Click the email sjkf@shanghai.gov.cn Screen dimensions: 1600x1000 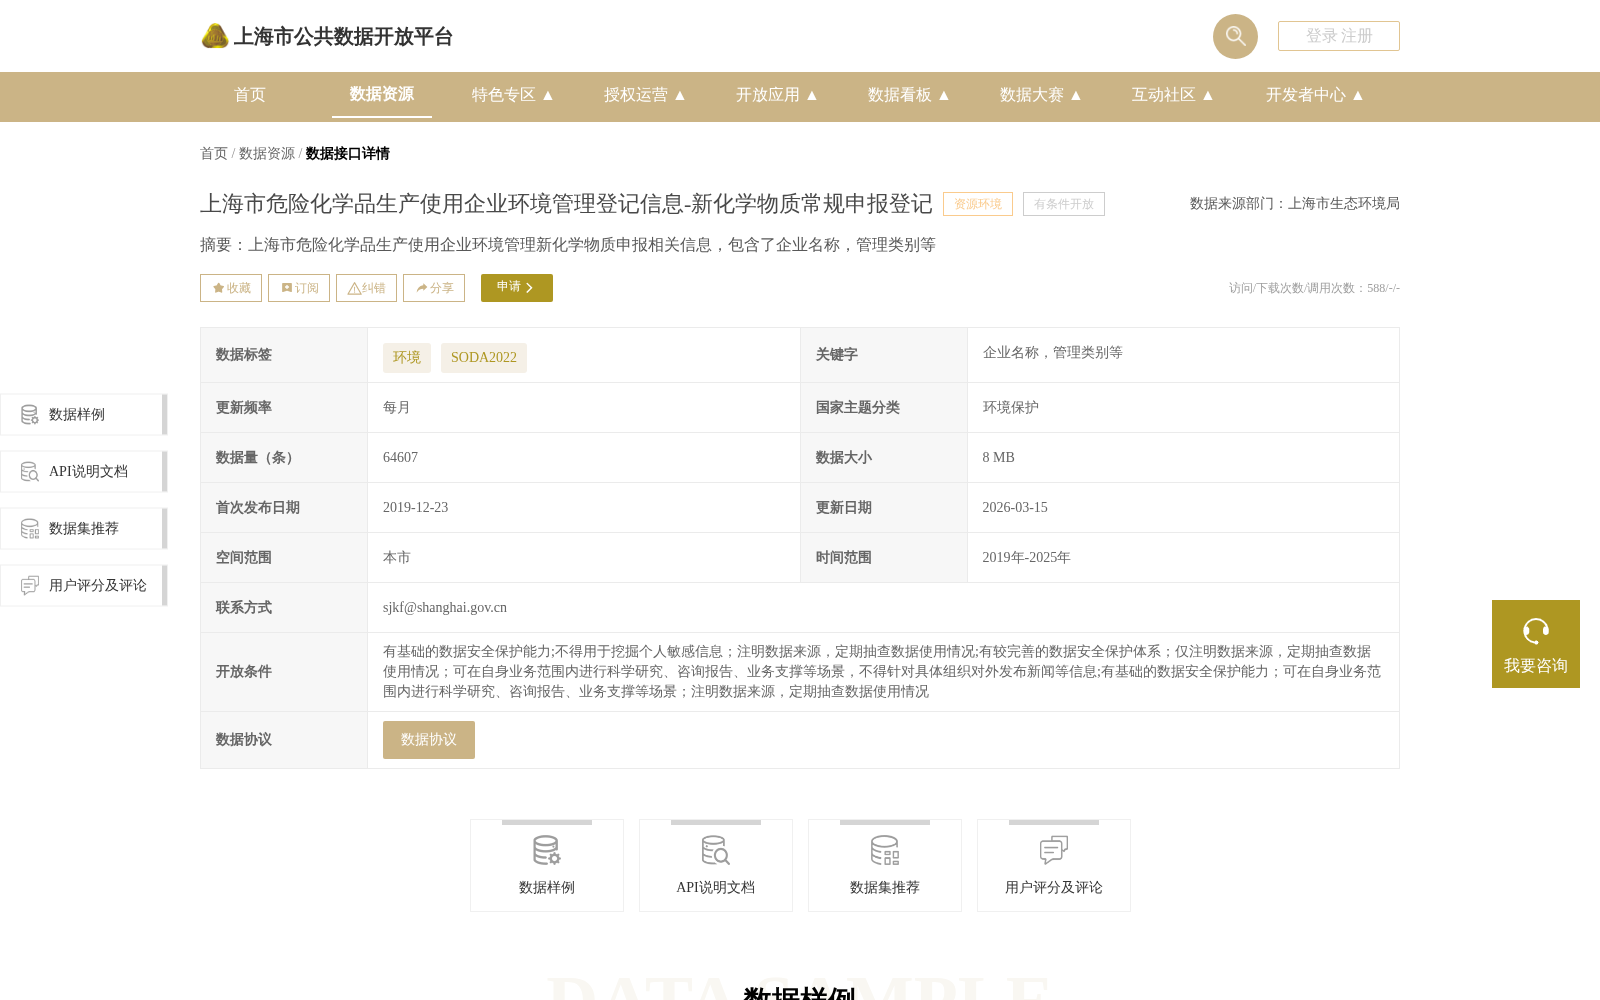click(x=445, y=608)
